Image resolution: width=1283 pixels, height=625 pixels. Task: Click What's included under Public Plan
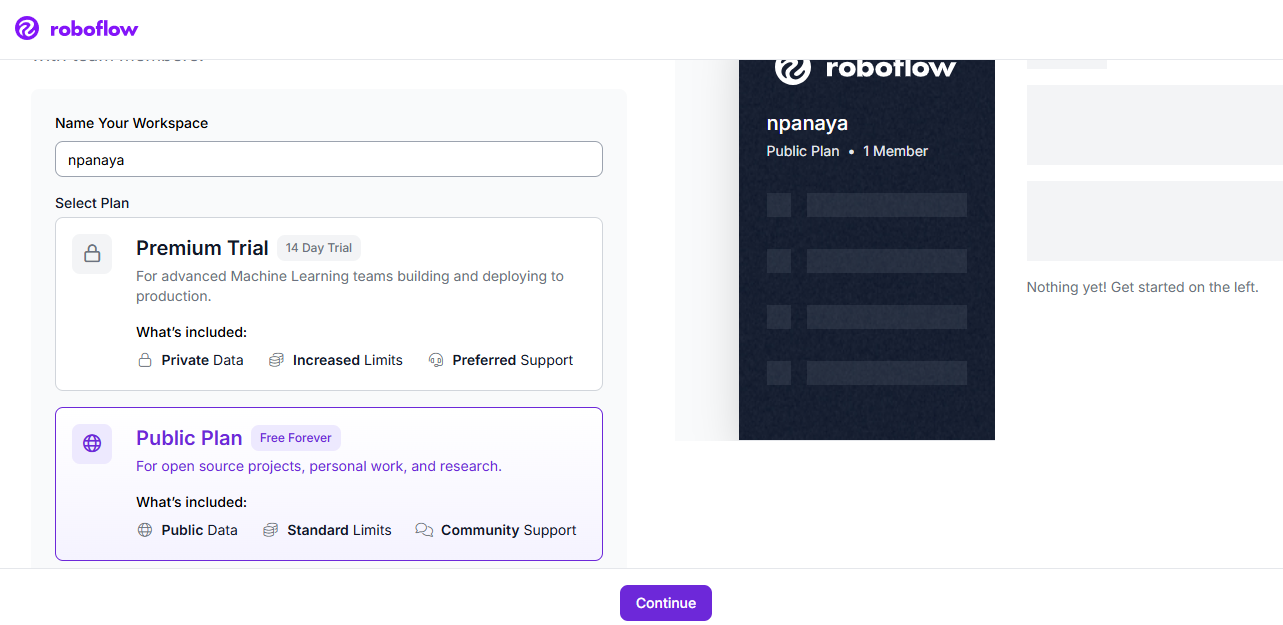191,502
